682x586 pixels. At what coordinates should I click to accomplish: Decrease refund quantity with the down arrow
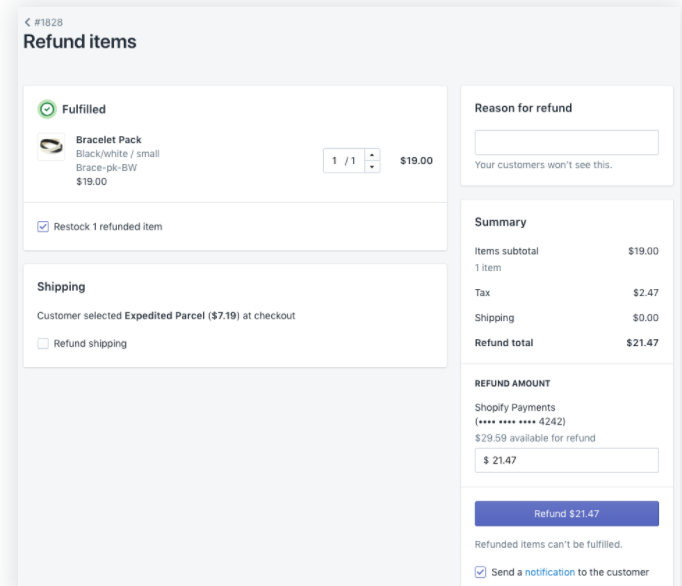click(x=372, y=167)
